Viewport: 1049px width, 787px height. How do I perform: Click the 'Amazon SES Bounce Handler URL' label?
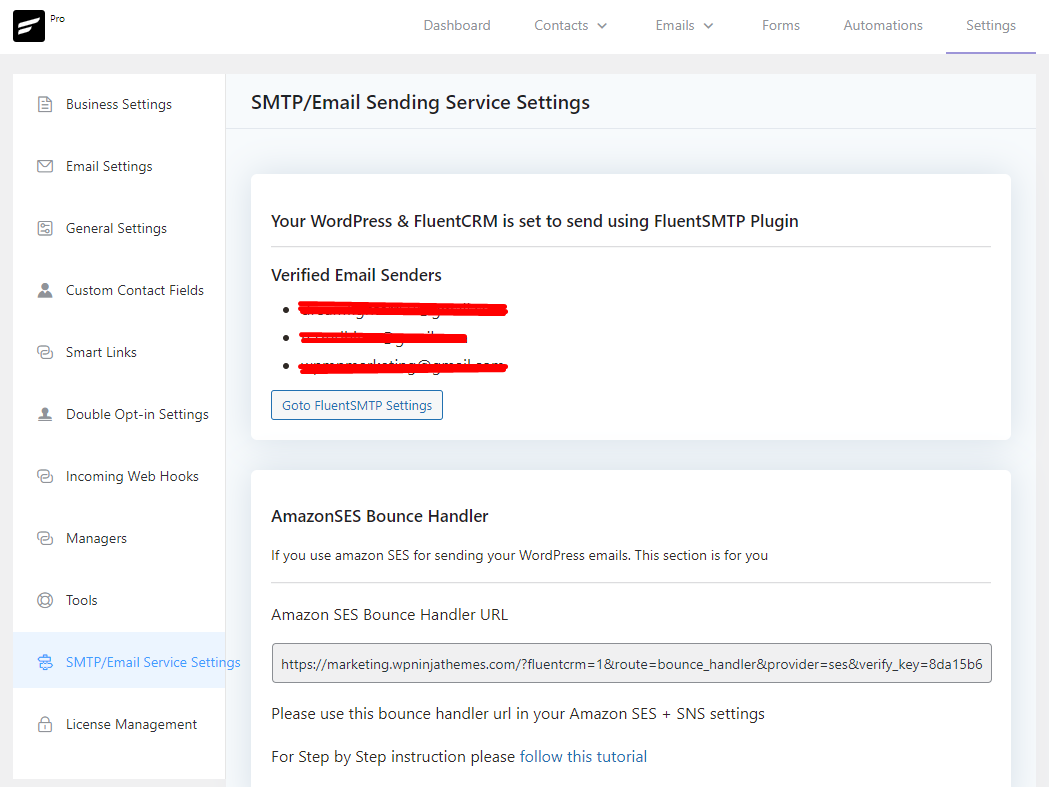click(x=389, y=614)
